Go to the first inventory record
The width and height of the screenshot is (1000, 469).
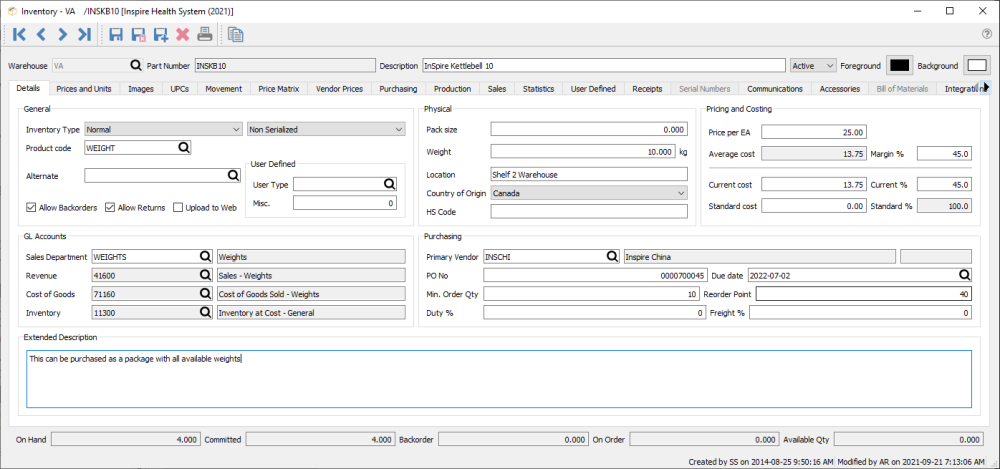tap(20, 35)
